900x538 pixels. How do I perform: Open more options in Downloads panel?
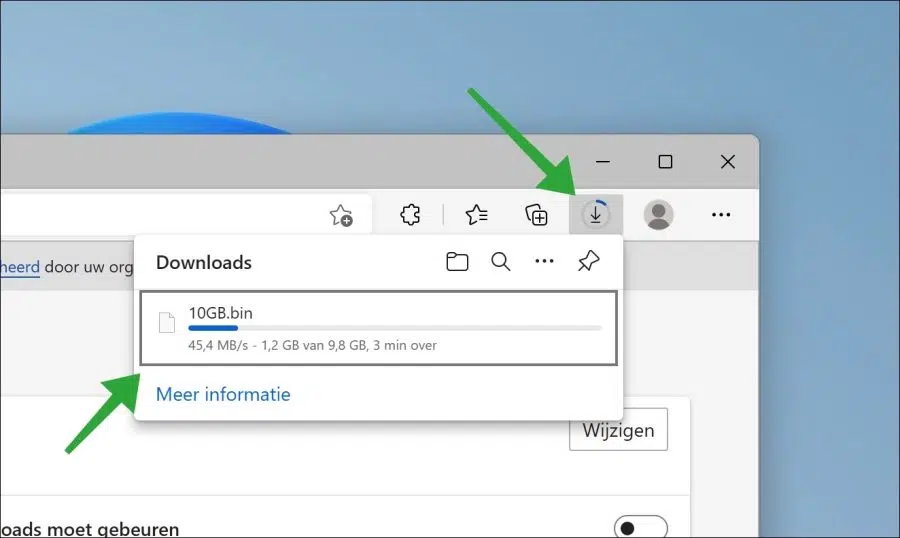tap(544, 261)
